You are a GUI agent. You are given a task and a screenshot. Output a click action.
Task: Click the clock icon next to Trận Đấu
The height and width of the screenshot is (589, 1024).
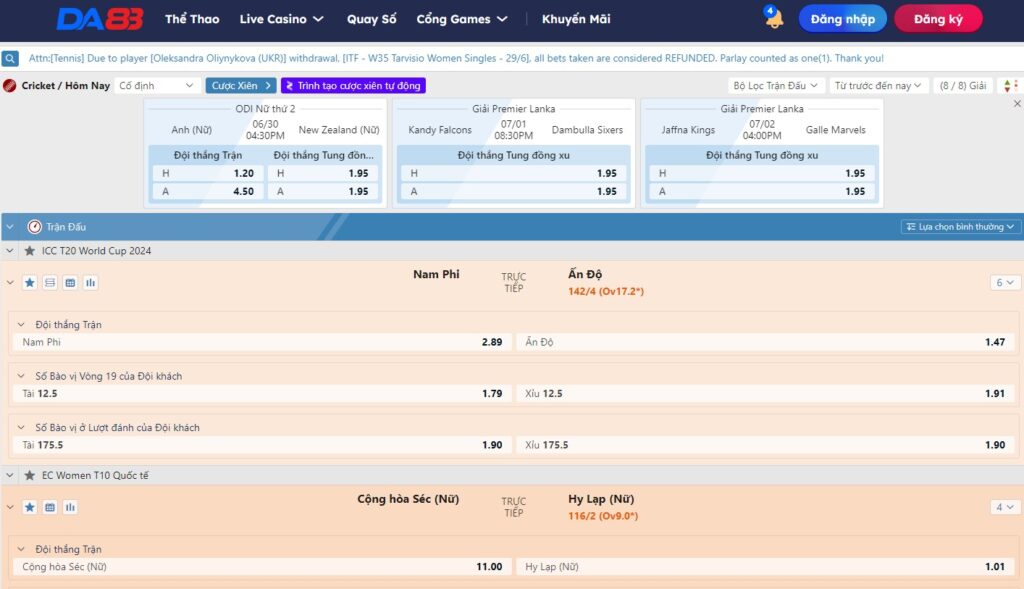(35, 227)
